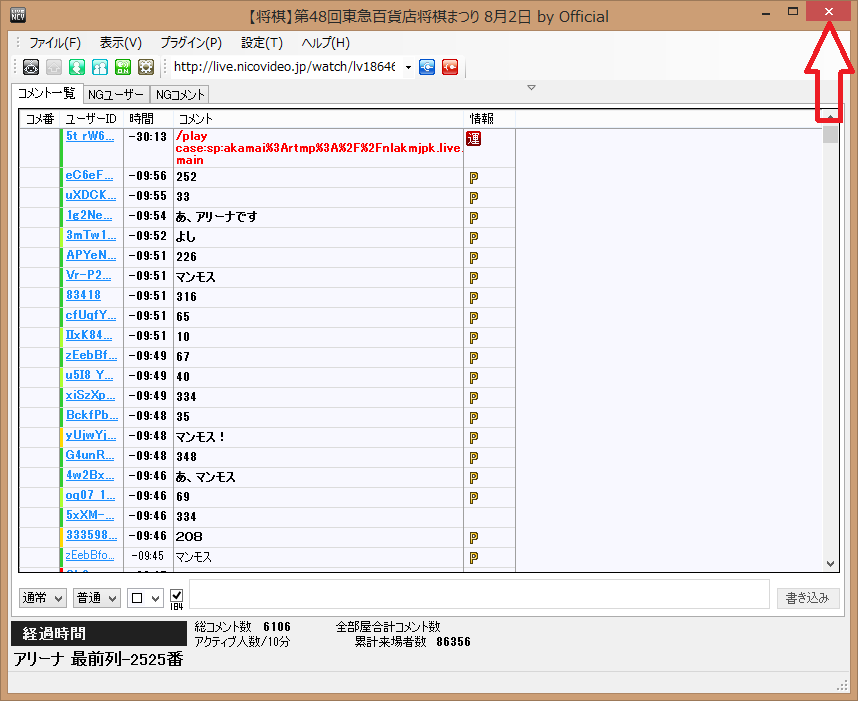Click the eye-shaped viewer icon in toolbar
858x701 pixels.
[x=31, y=67]
